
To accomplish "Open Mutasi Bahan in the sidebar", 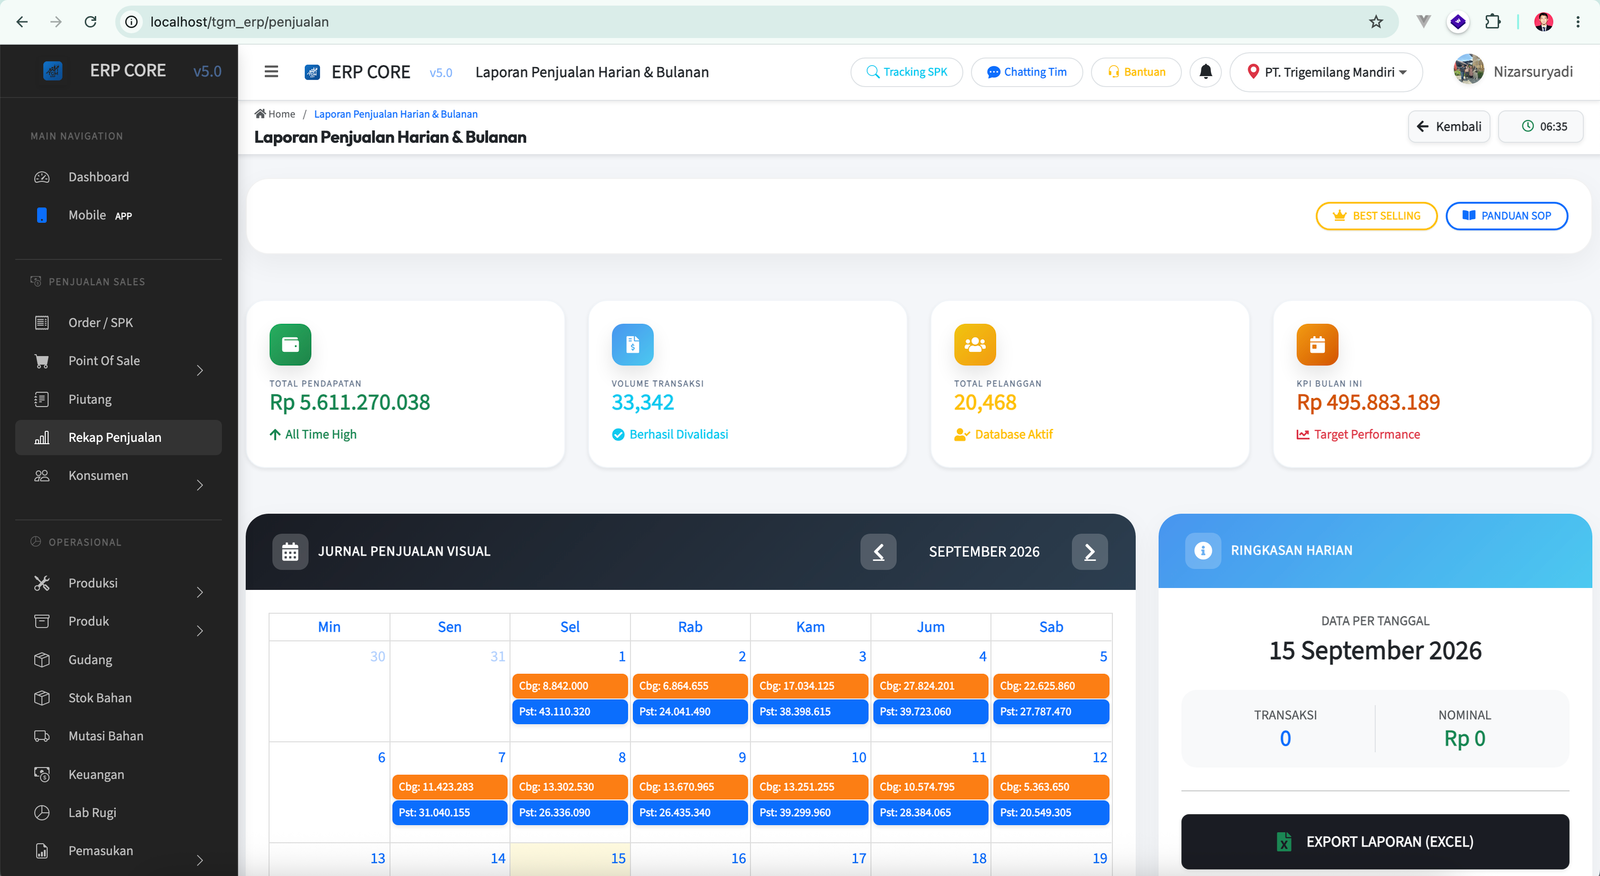I will [118, 736].
